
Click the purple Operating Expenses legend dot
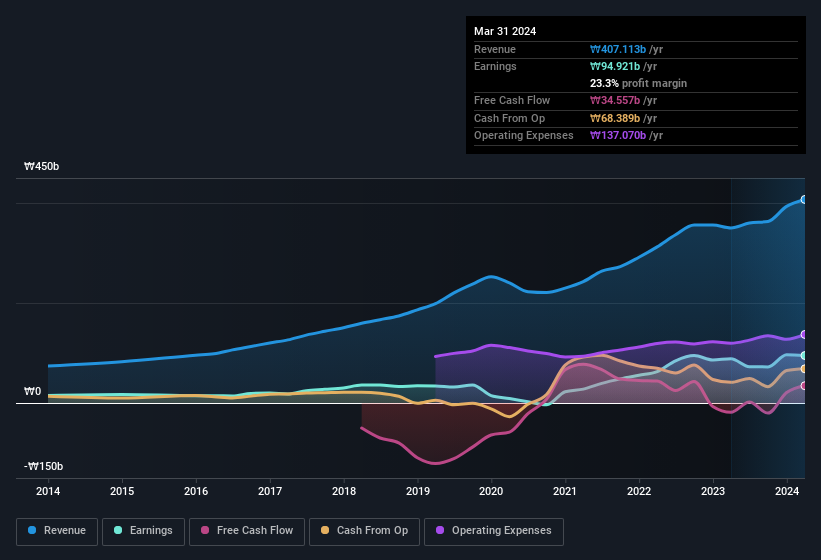coord(441,531)
